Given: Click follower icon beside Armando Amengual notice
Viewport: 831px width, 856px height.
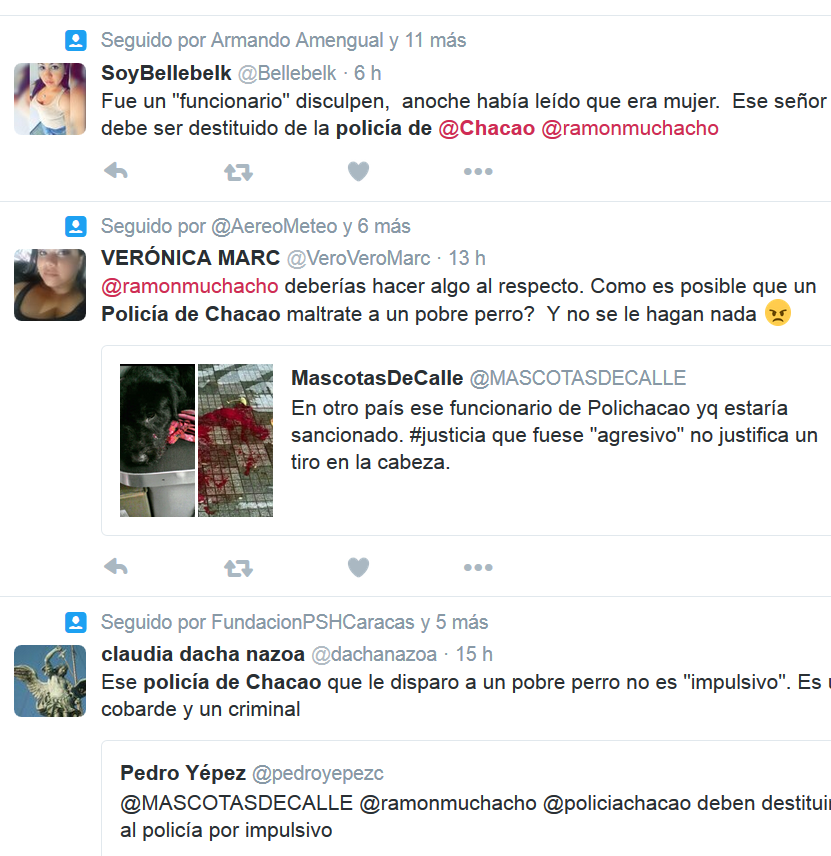Looking at the screenshot, I should 76,40.
